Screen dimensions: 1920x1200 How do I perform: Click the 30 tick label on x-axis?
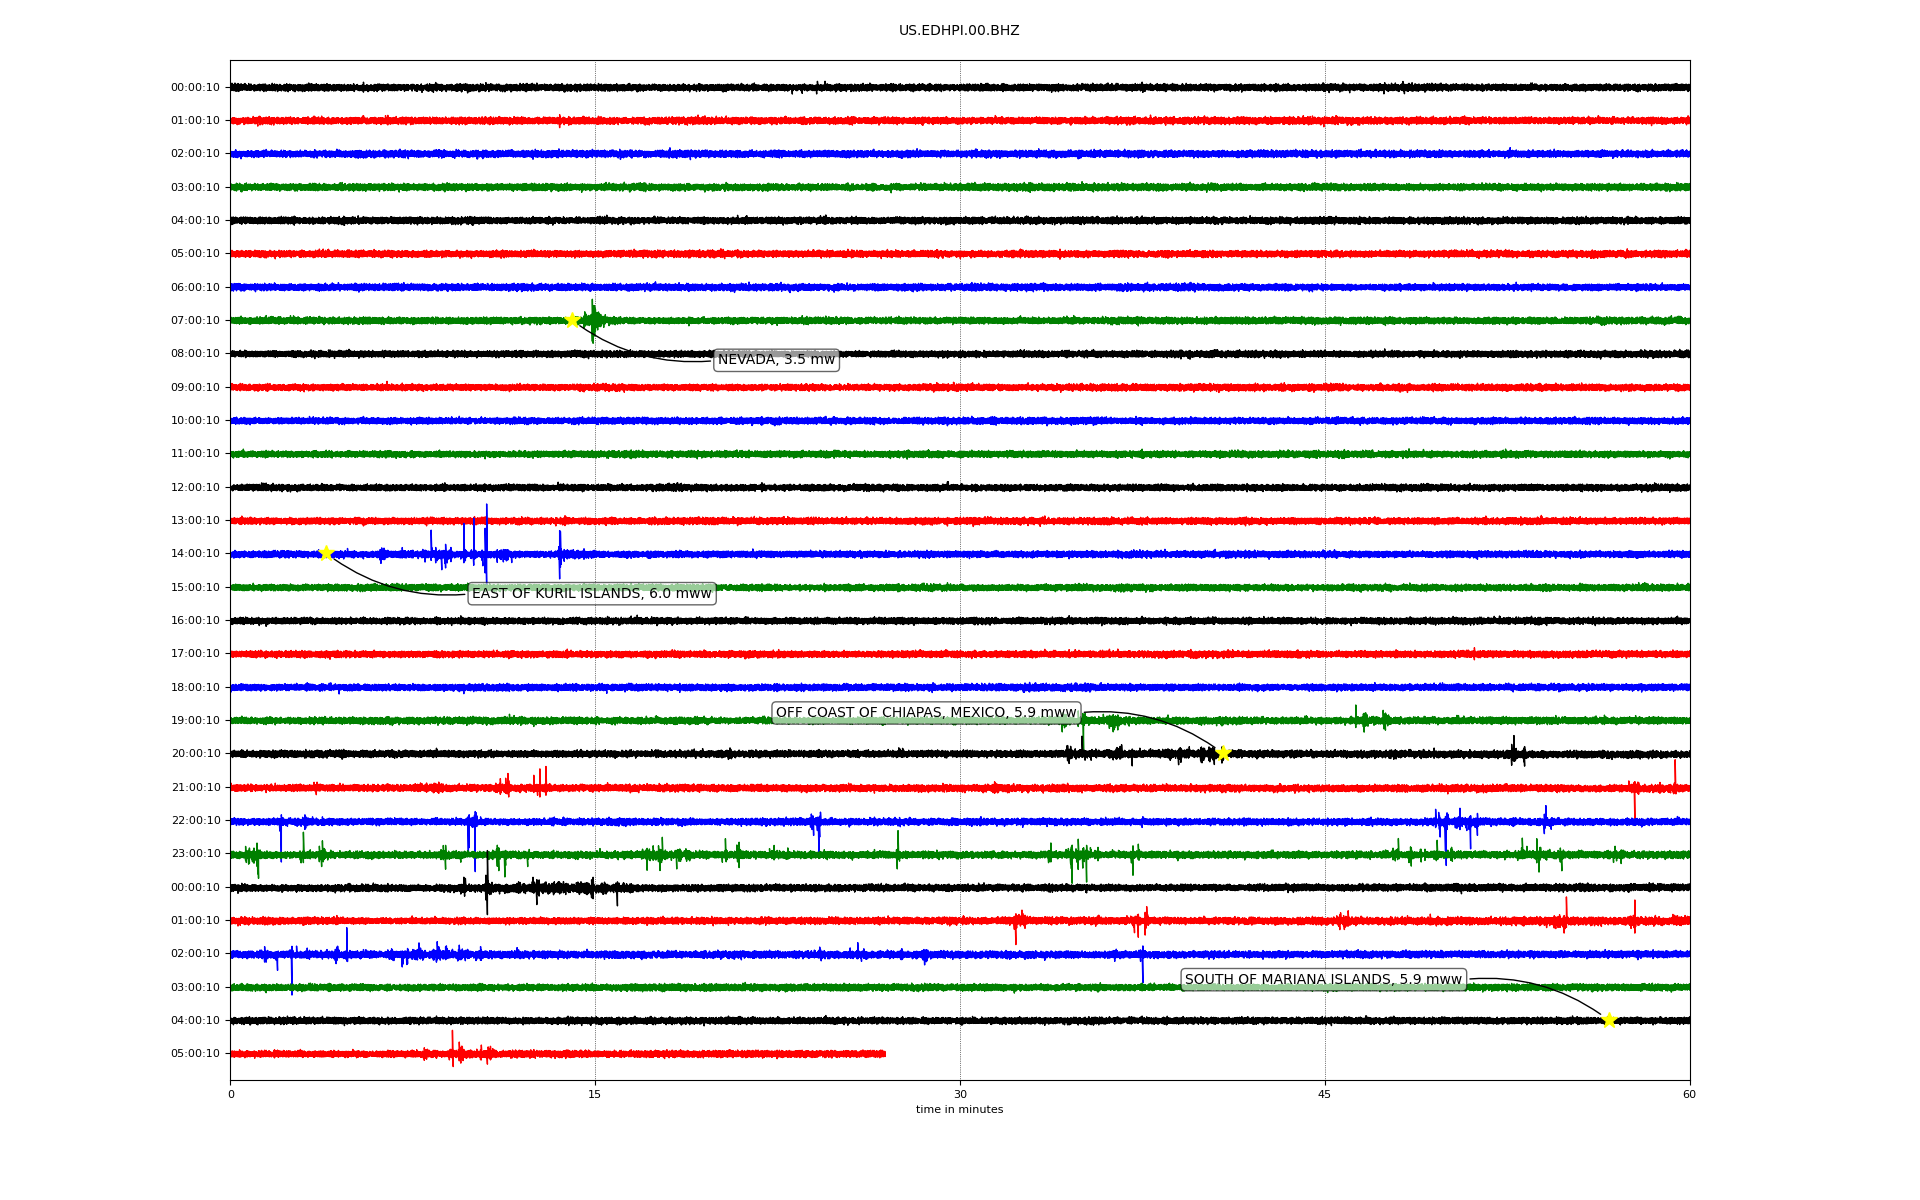960,1094
